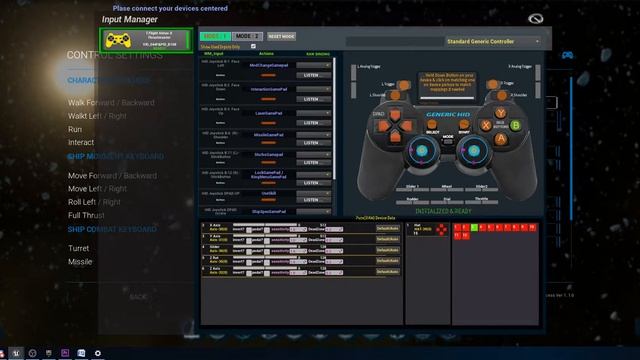This screenshot has width=640, height=360.
Task: Toggle pedal checkbox for X Axis row
Action: [267, 230]
